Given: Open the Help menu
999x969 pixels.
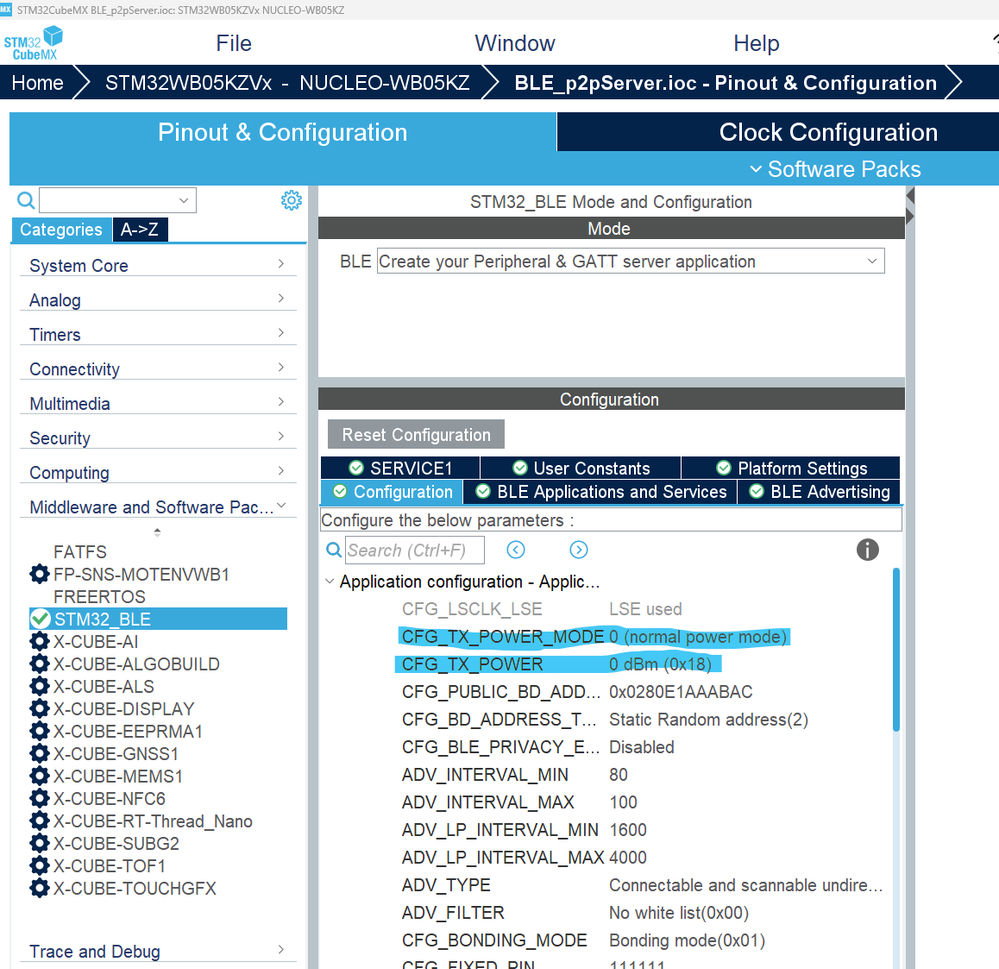Looking at the screenshot, I should click(x=756, y=43).
